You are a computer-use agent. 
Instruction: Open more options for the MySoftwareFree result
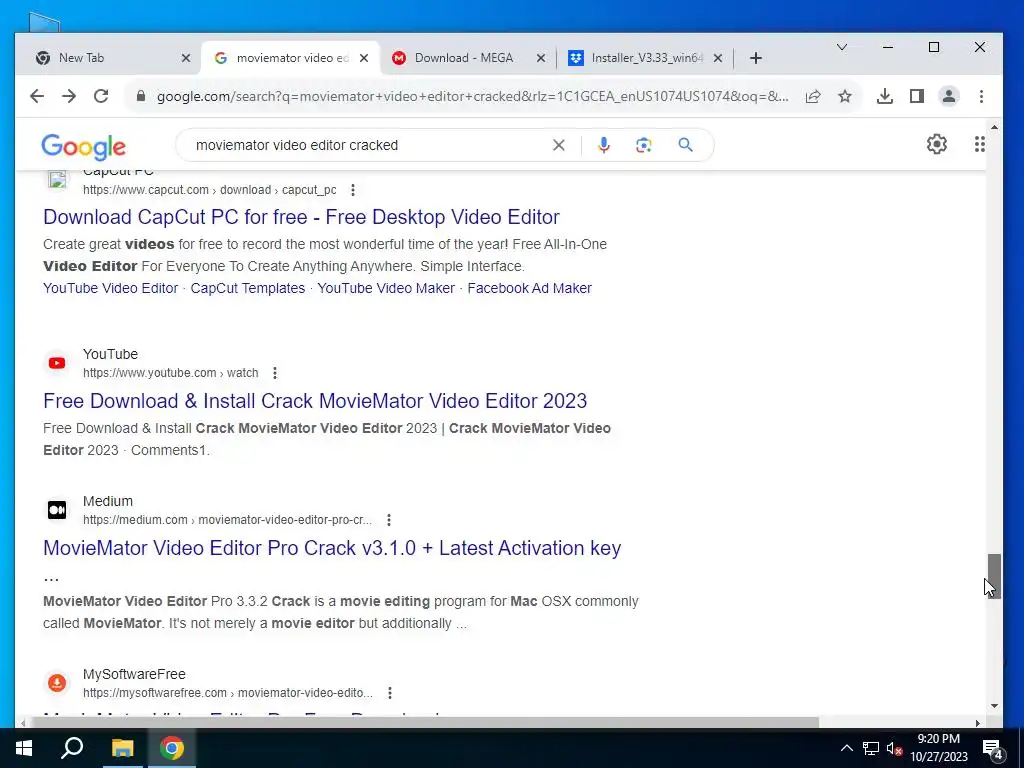click(390, 693)
